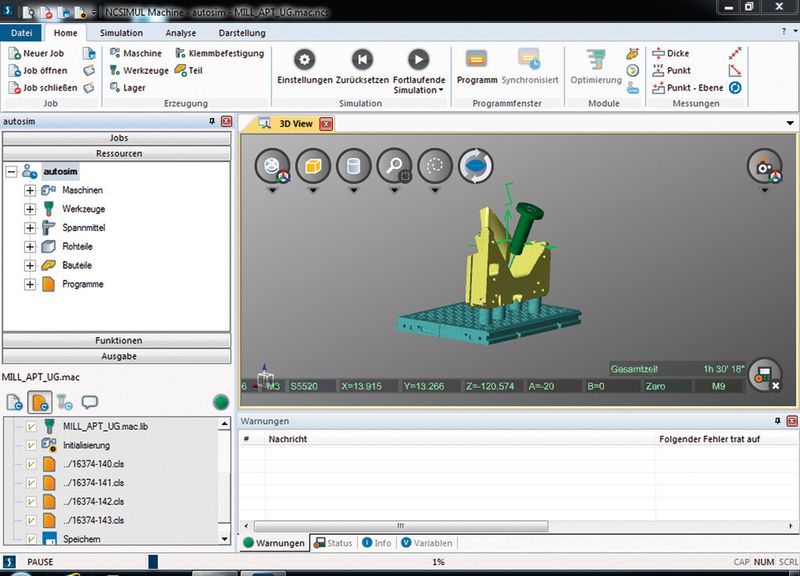Viewport: 800px width, 576px height.
Task: Click the zoom magnifier icon in 3D view
Action: (x=394, y=166)
